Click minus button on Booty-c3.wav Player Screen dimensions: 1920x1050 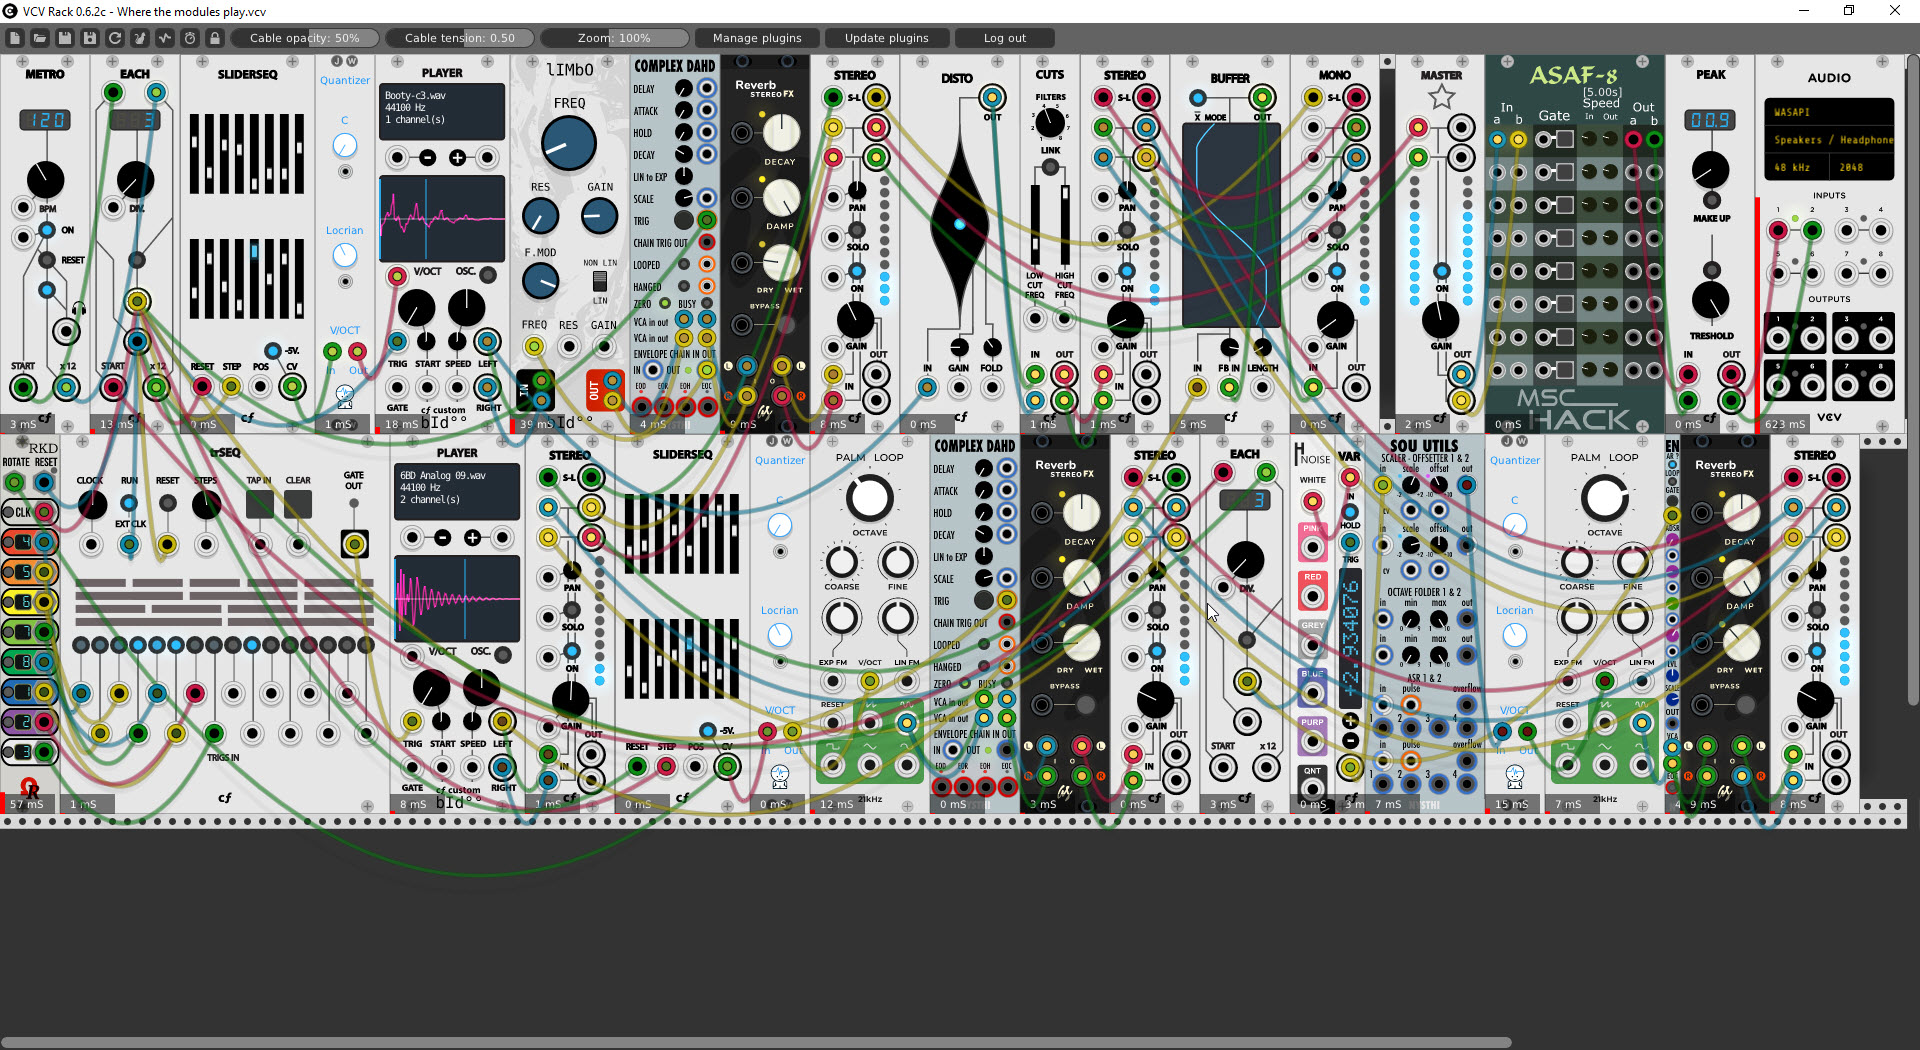(x=428, y=158)
